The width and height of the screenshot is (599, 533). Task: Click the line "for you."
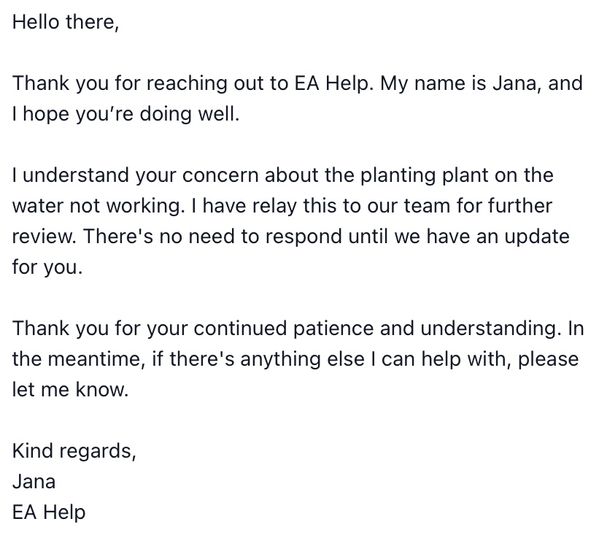pos(47,267)
